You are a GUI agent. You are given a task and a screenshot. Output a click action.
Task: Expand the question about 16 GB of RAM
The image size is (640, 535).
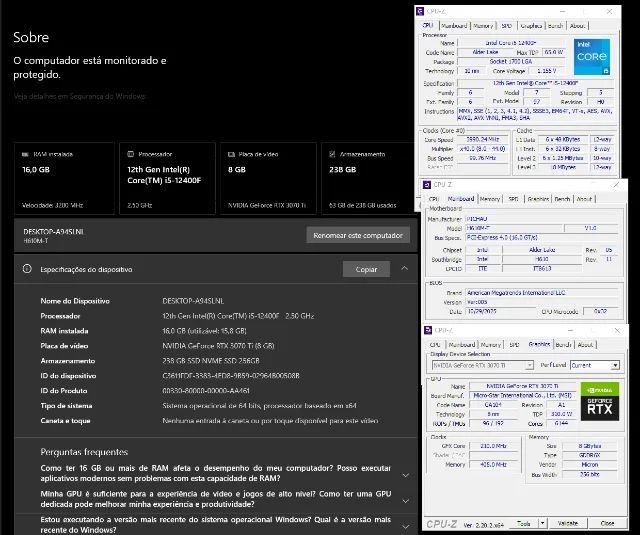click(x=406, y=475)
